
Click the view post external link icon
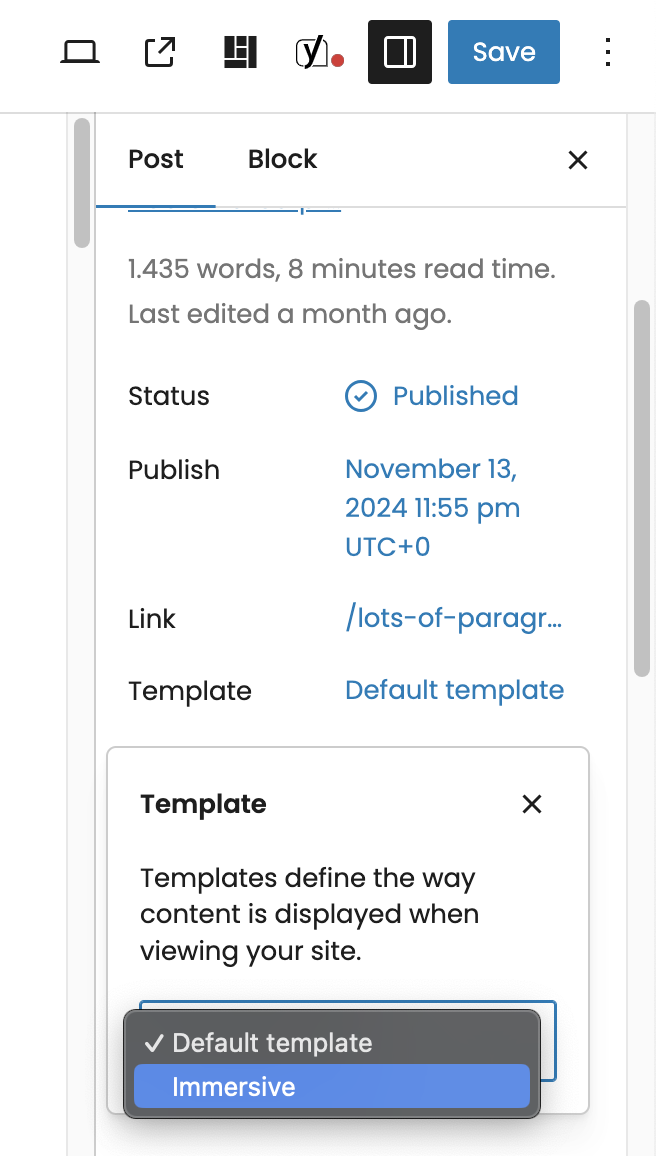[x=160, y=52]
